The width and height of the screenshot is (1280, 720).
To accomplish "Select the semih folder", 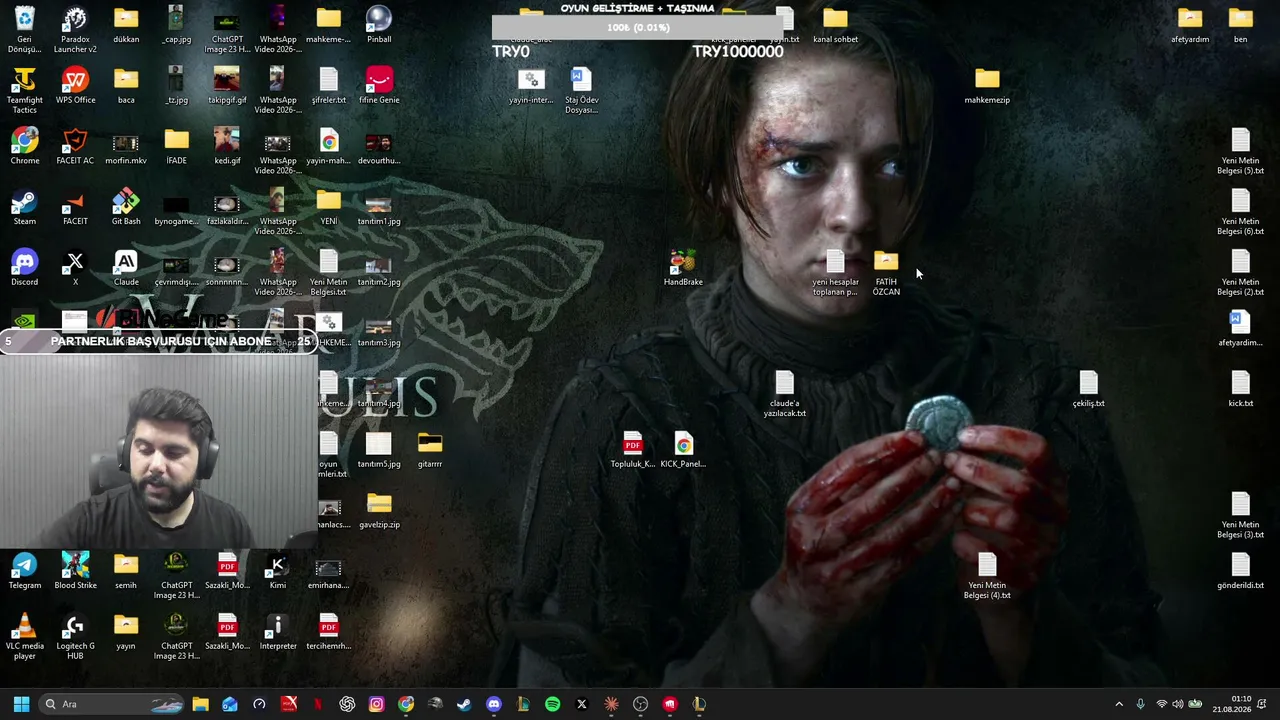I will tap(126, 571).
